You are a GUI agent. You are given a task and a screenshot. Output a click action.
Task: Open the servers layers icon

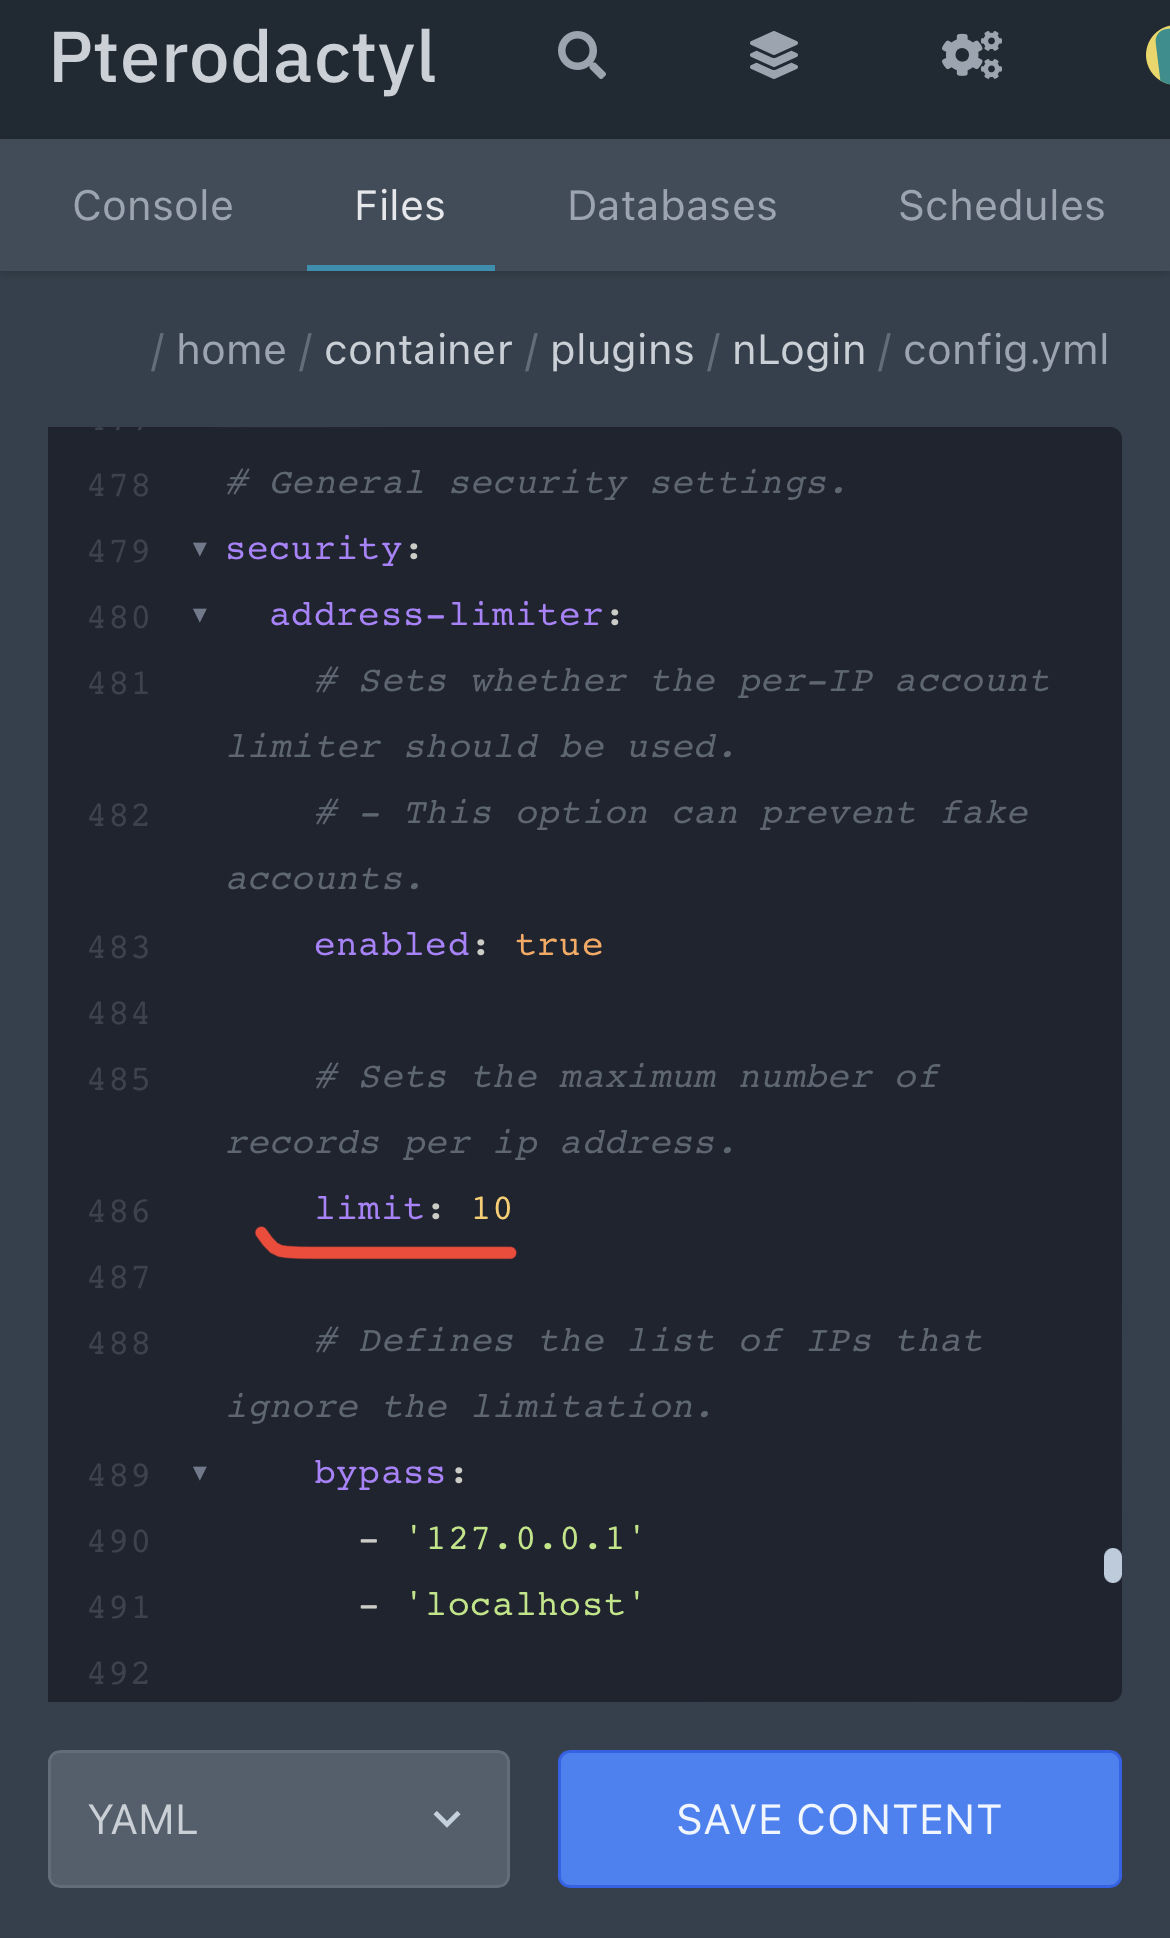773,55
